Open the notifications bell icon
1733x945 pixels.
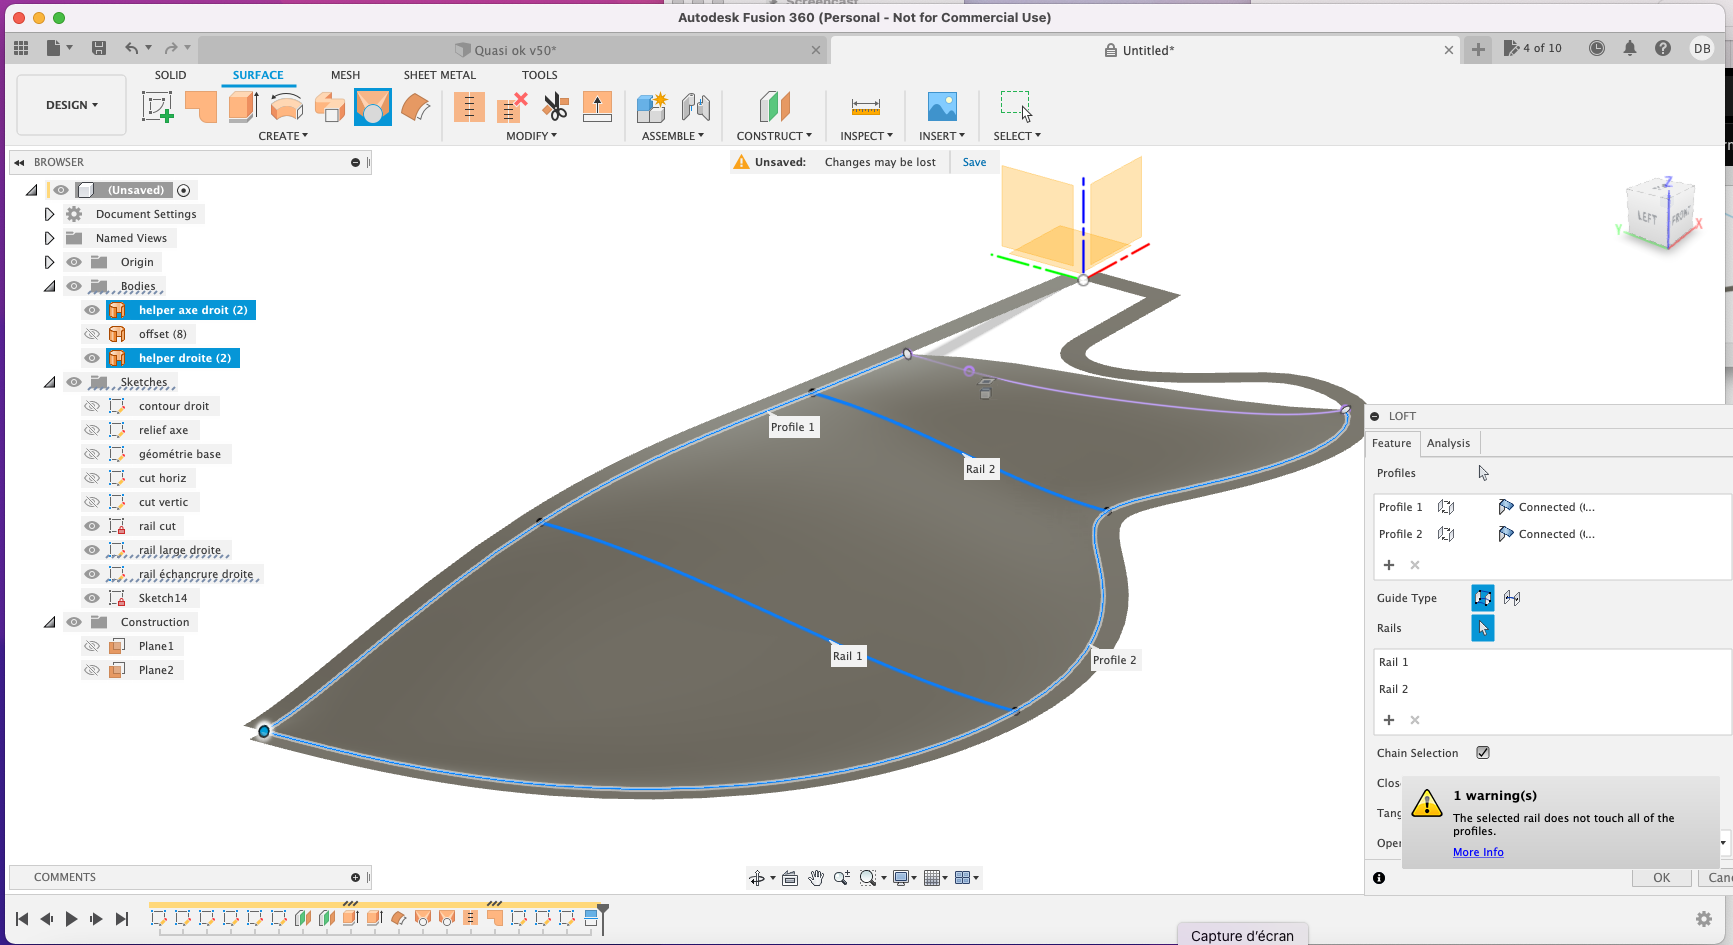(x=1630, y=48)
